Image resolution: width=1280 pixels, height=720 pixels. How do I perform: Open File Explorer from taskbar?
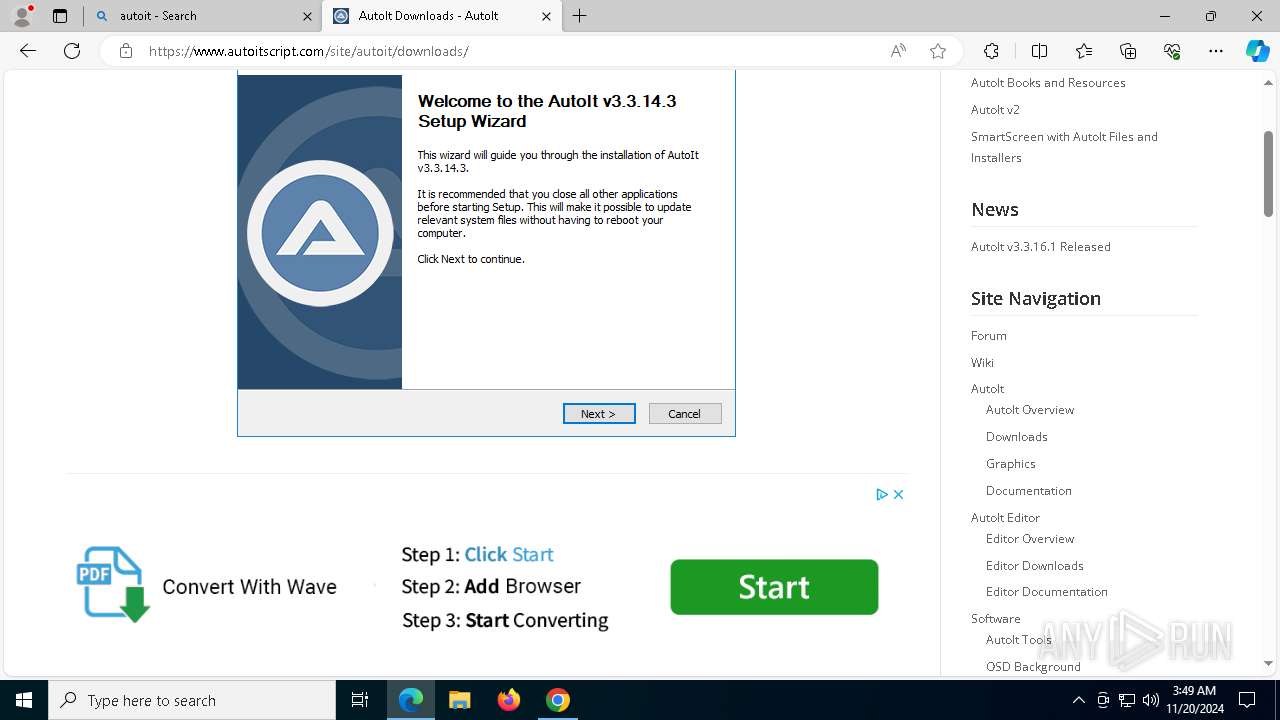point(459,700)
